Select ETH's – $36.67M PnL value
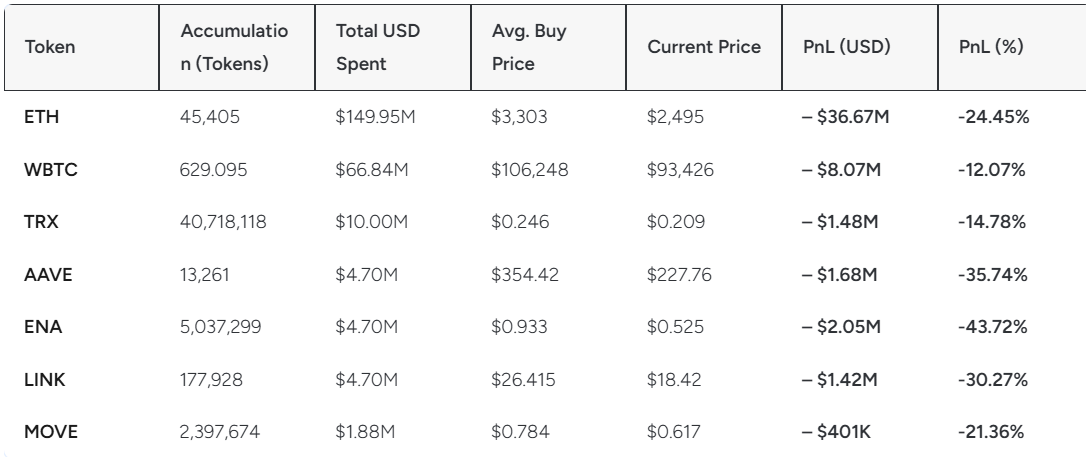Image resolution: width=1090 pixels, height=461 pixels. [845, 117]
